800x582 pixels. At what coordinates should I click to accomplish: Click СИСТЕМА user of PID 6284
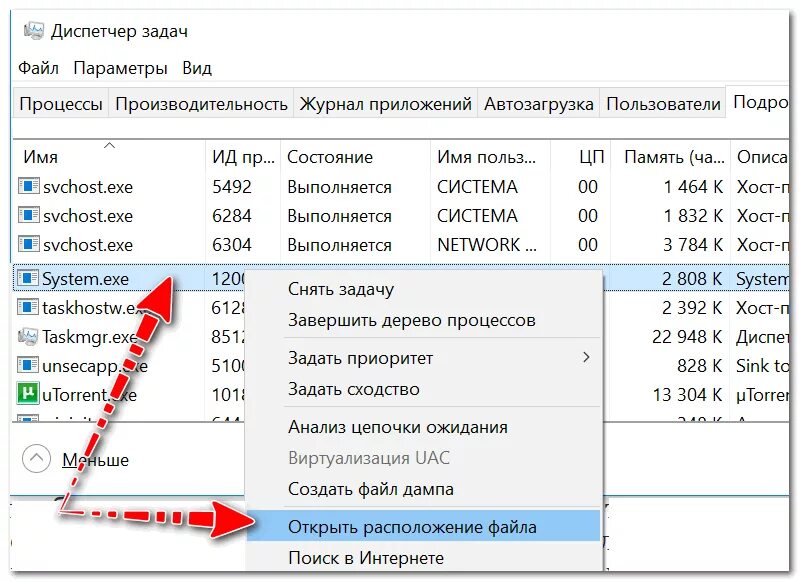click(x=477, y=216)
